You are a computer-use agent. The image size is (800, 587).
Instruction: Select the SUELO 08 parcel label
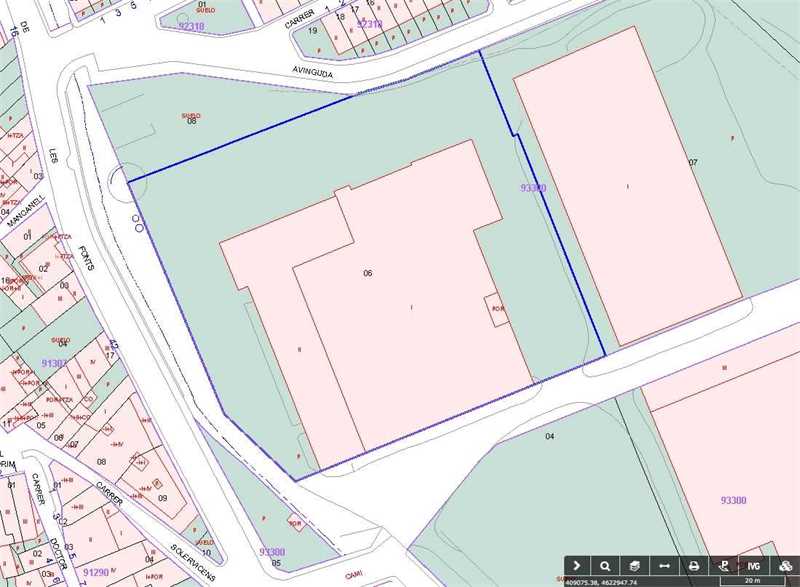191,118
